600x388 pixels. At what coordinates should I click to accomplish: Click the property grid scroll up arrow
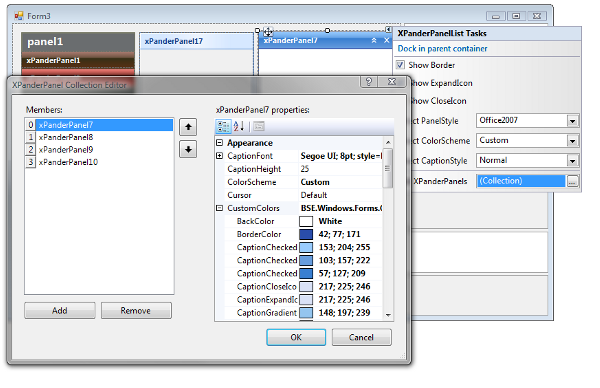388,142
